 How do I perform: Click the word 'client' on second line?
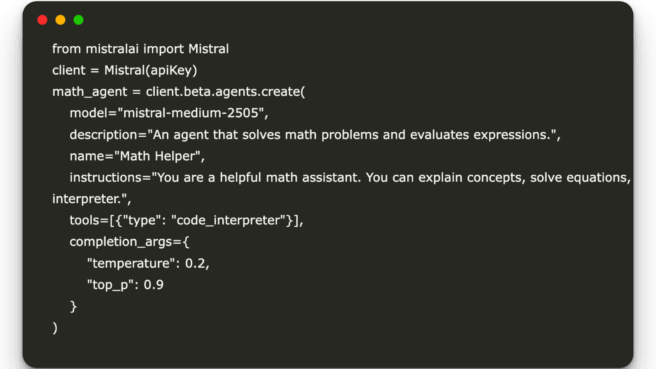[x=69, y=70]
